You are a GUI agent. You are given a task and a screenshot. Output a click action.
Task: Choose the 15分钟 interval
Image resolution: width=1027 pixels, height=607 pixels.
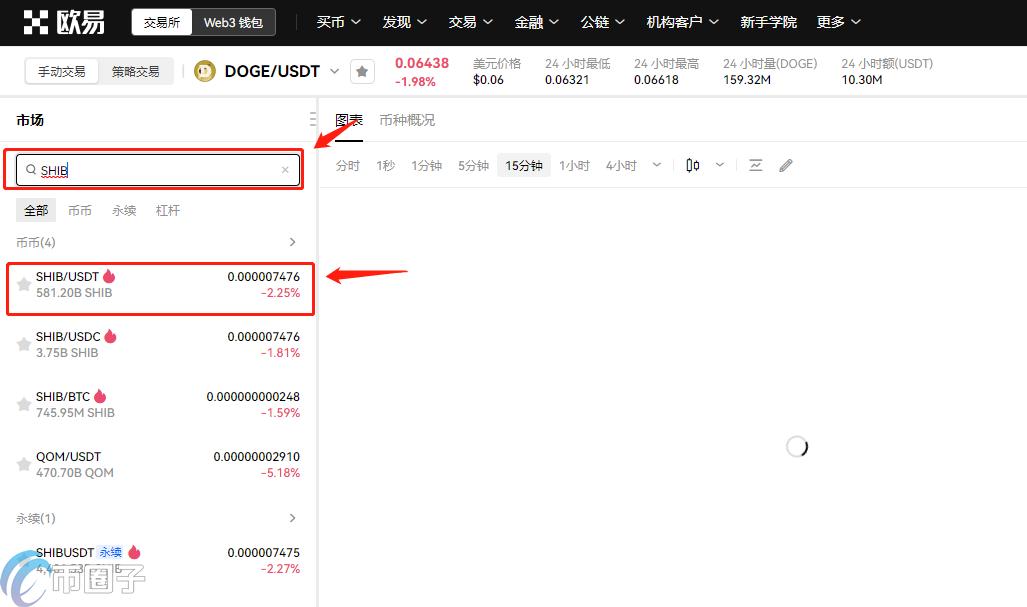[x=524, y=166]
